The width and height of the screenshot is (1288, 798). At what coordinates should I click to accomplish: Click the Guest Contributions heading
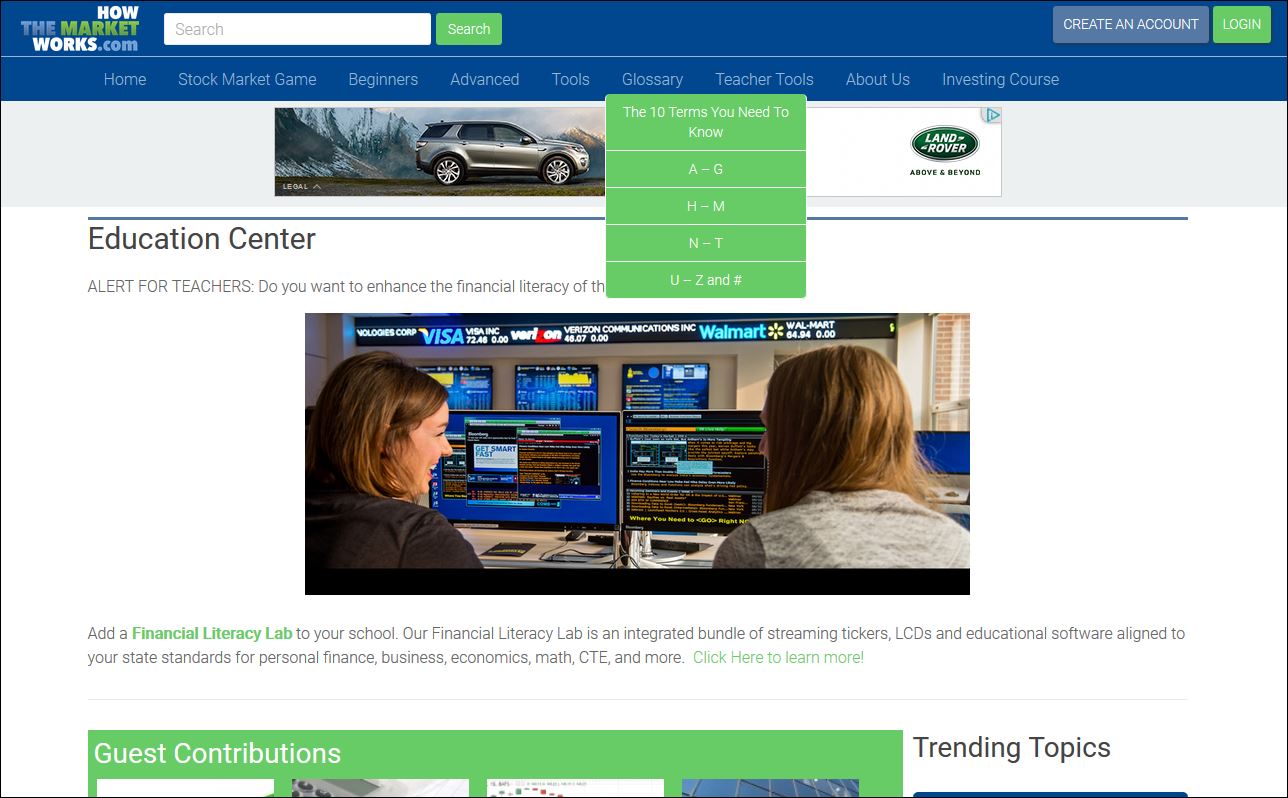point(217,753)
